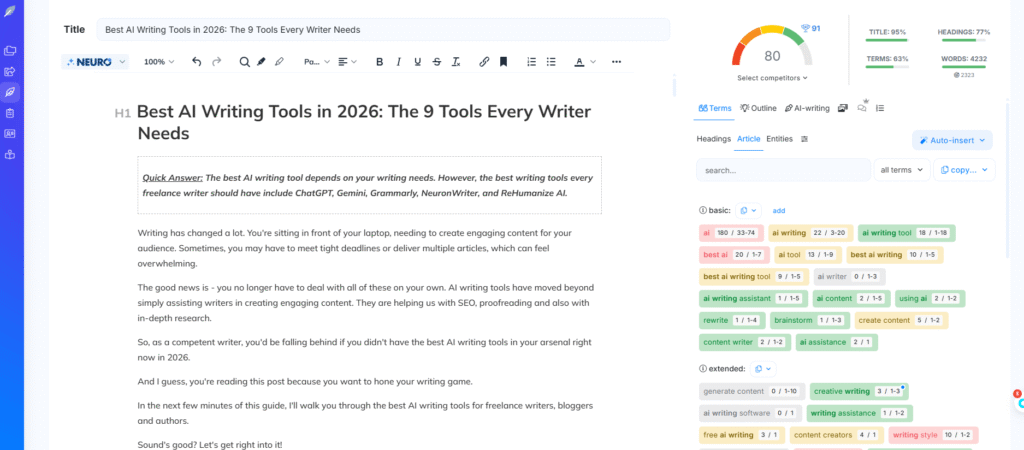1024x450 pixels.
Task: Click the add link next to basic
Action: coord(778,211)
